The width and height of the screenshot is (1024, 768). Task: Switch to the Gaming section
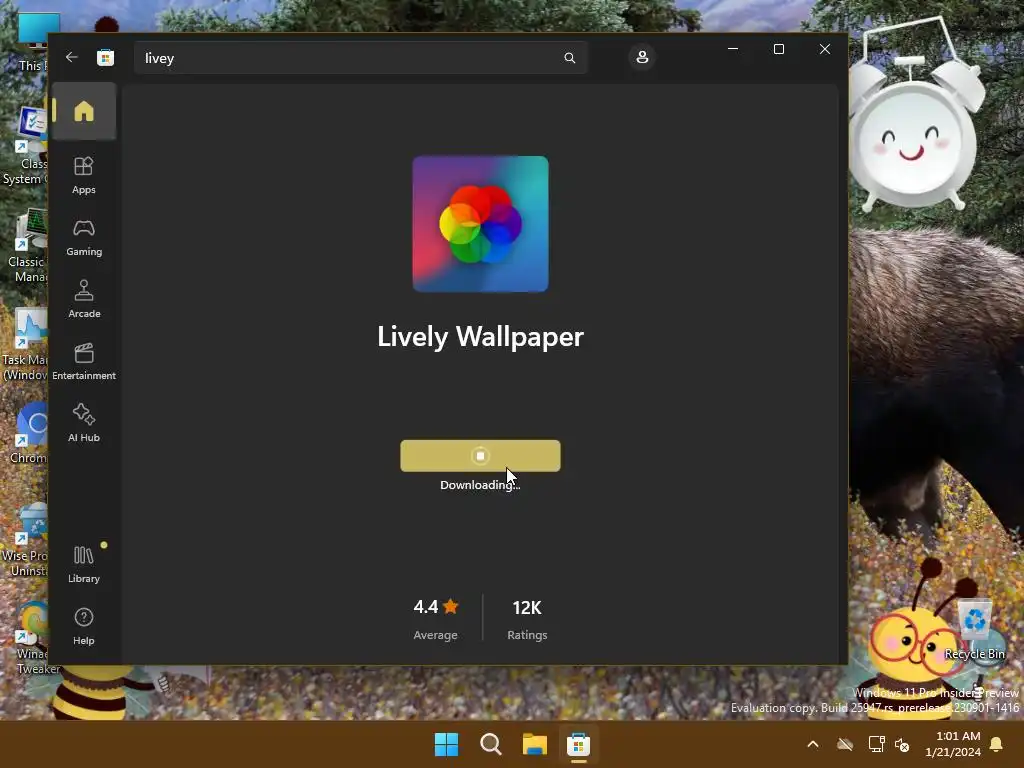(x=84, y=238)
